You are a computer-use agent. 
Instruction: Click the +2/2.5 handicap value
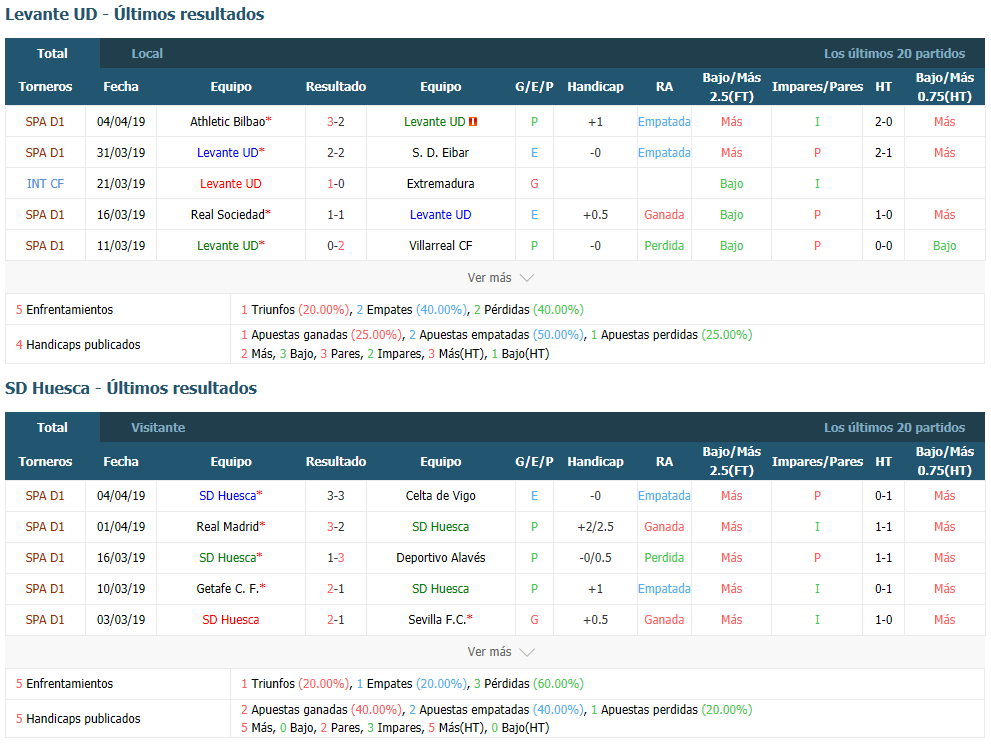click(595, 527)
